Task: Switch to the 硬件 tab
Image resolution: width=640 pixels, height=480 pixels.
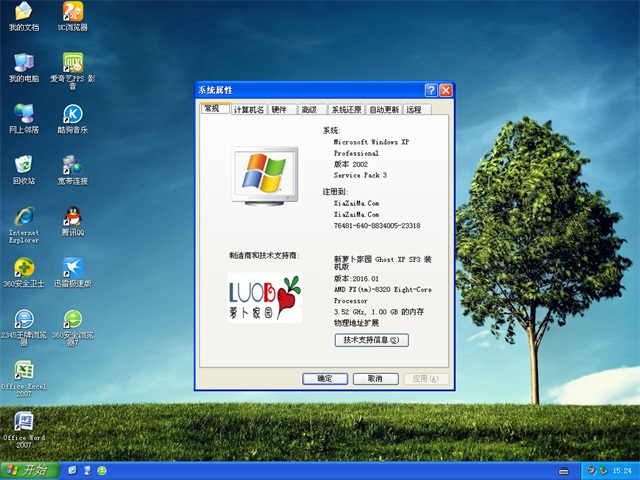Action: [279, 110]
